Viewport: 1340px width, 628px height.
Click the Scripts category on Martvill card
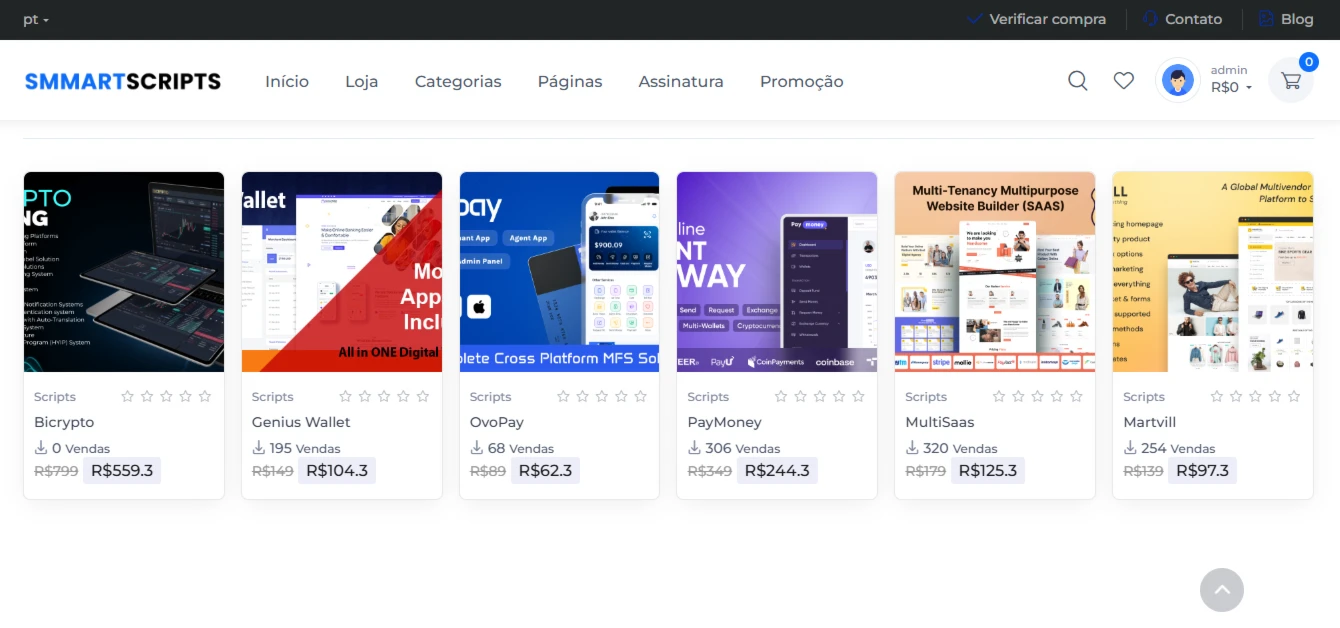click(x=1144, y=397)
